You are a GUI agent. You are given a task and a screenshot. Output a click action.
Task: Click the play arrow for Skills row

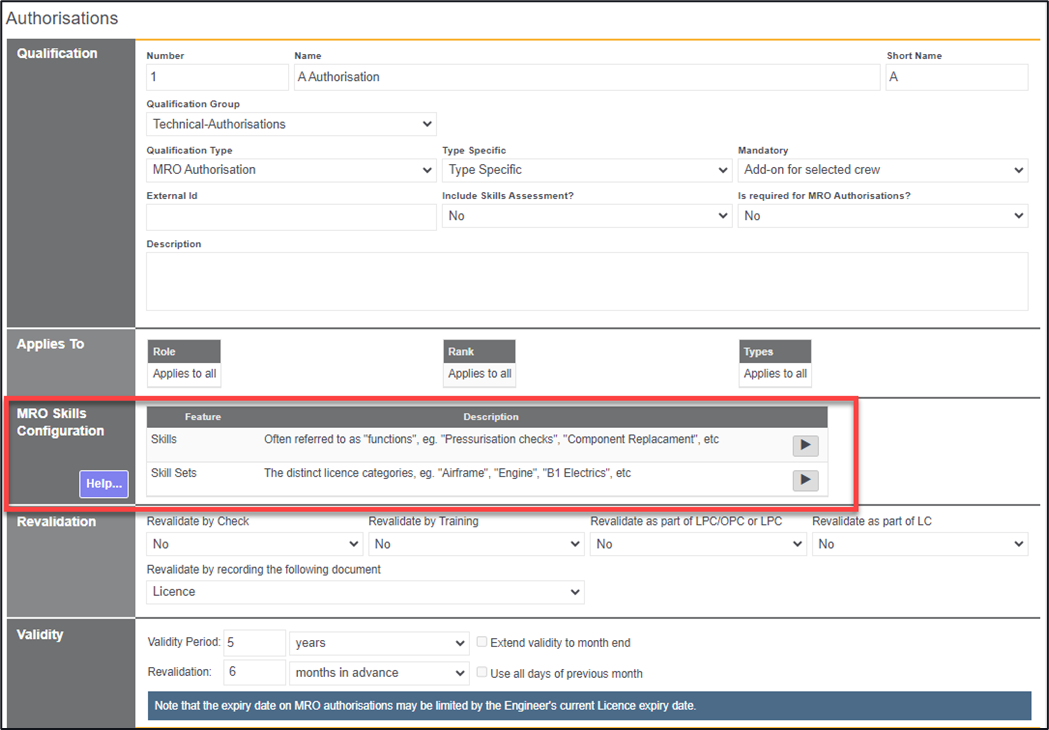click(805, 446)
